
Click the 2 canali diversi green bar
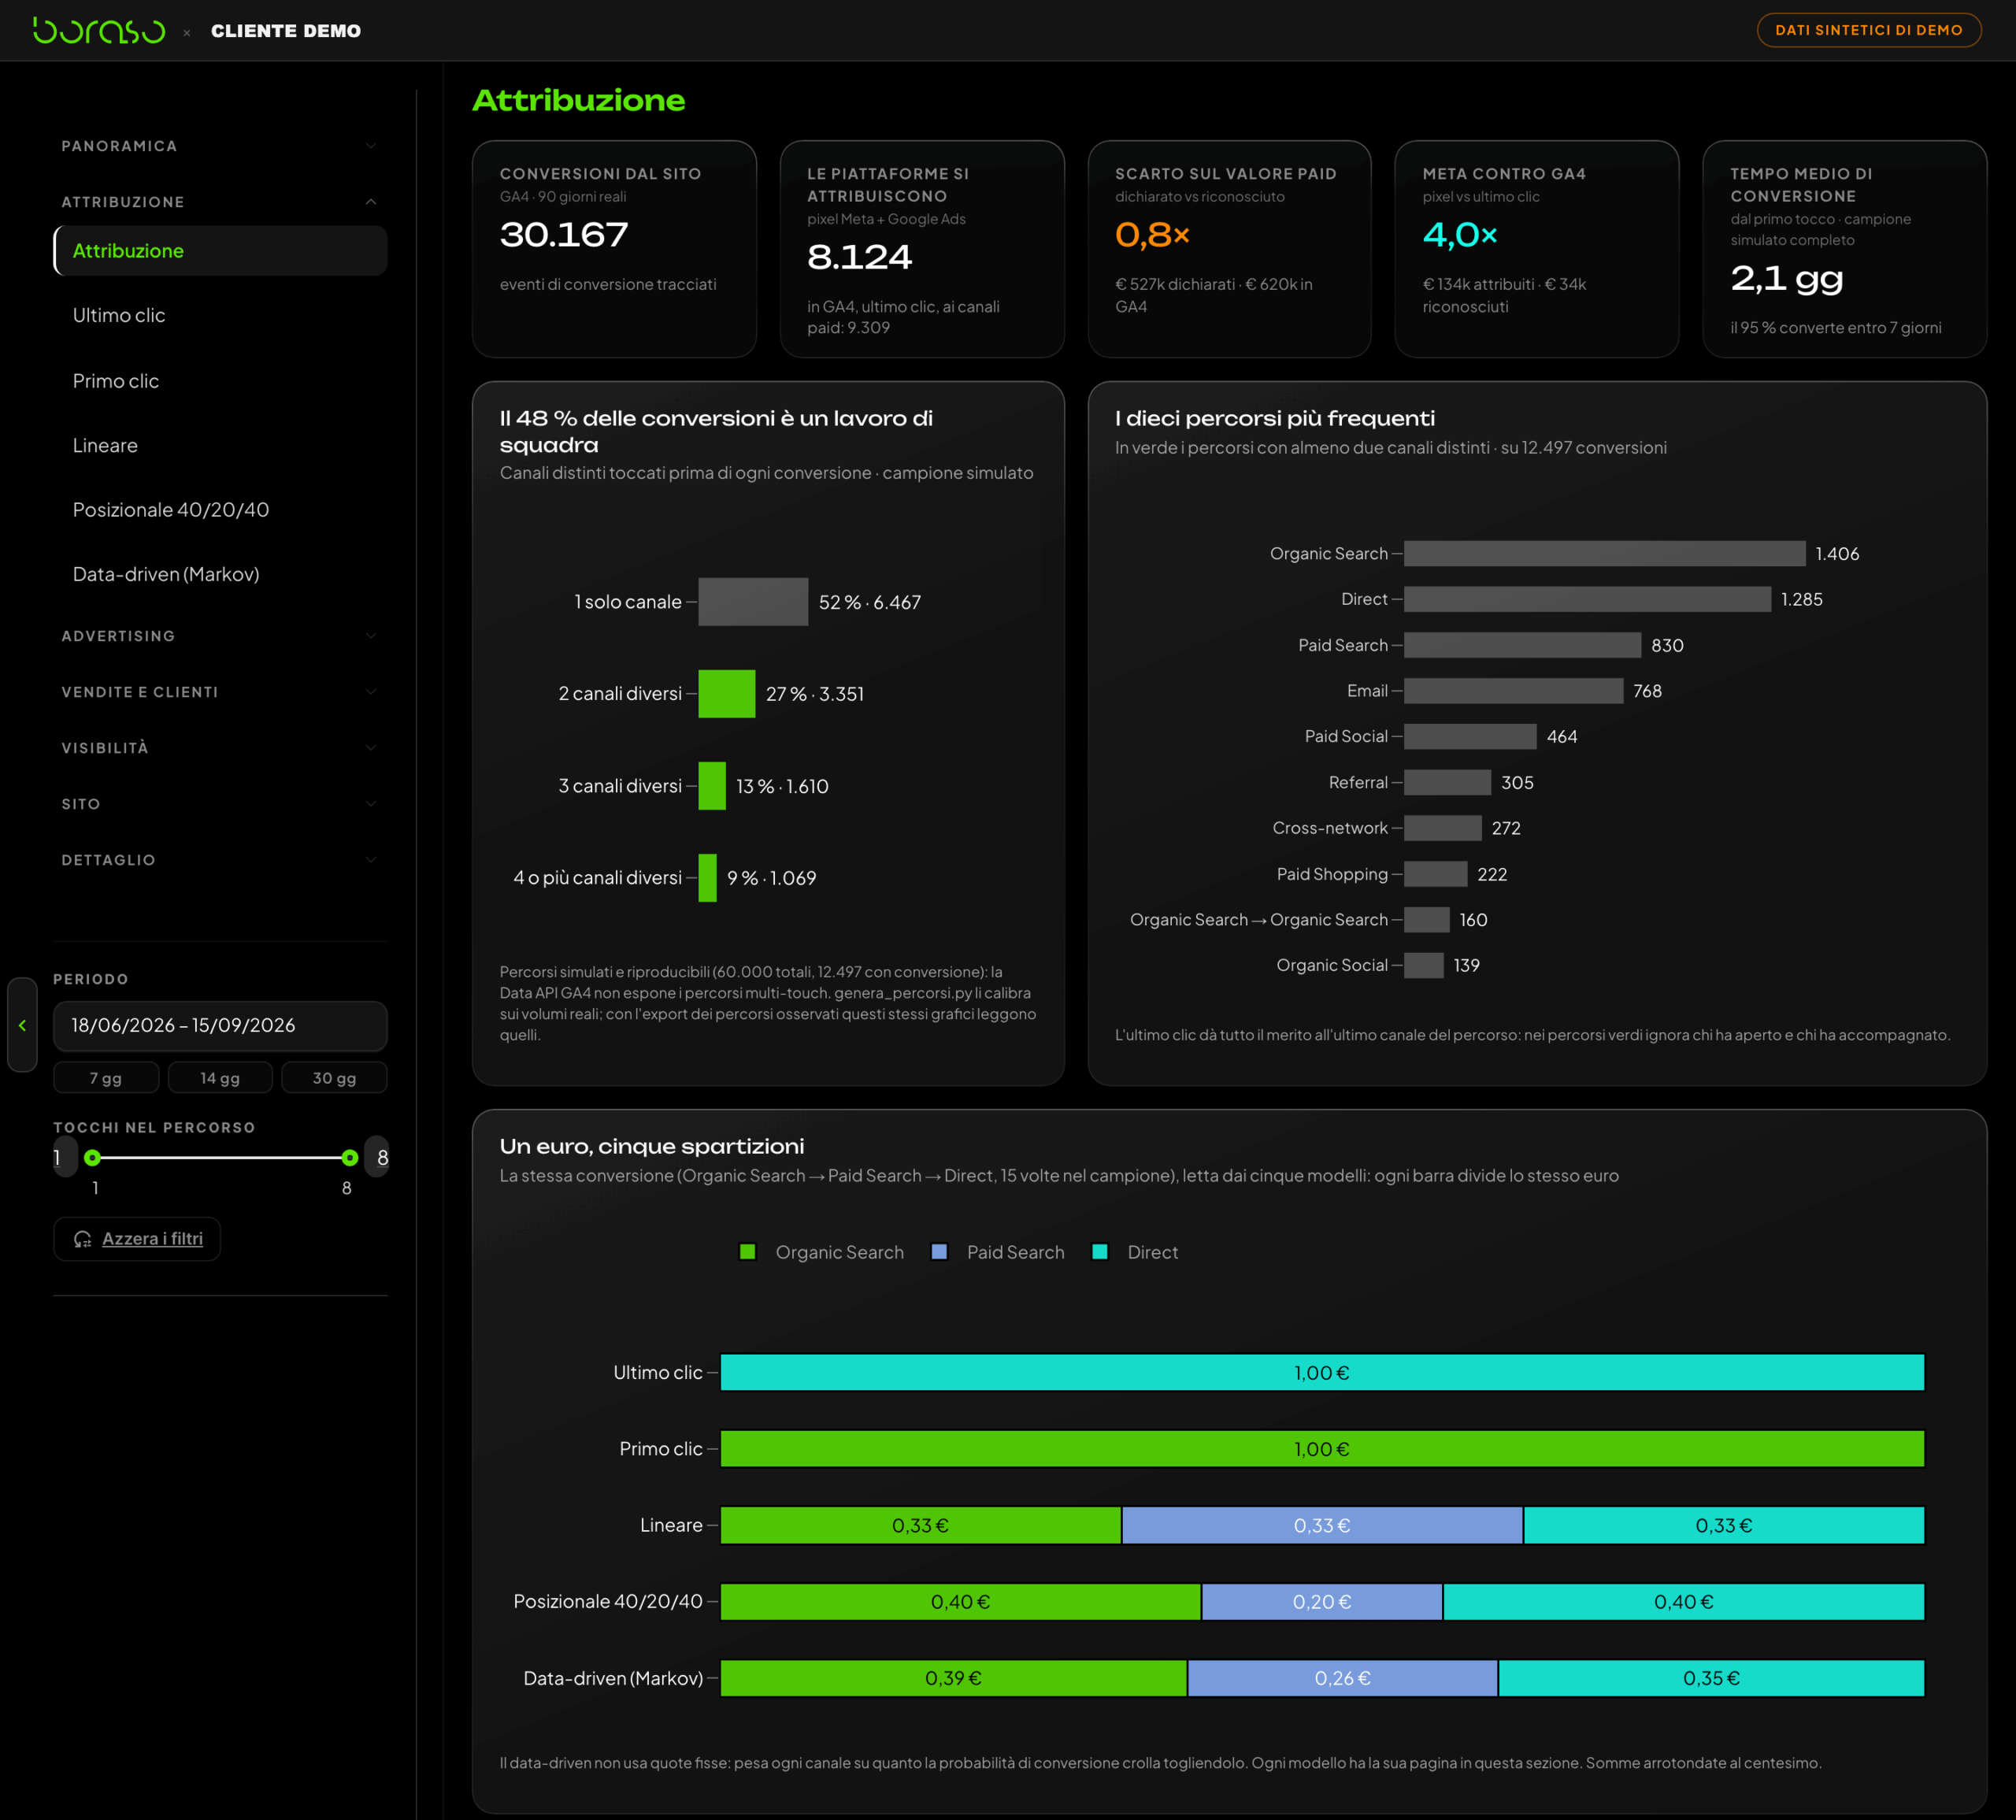coord(727,694)
